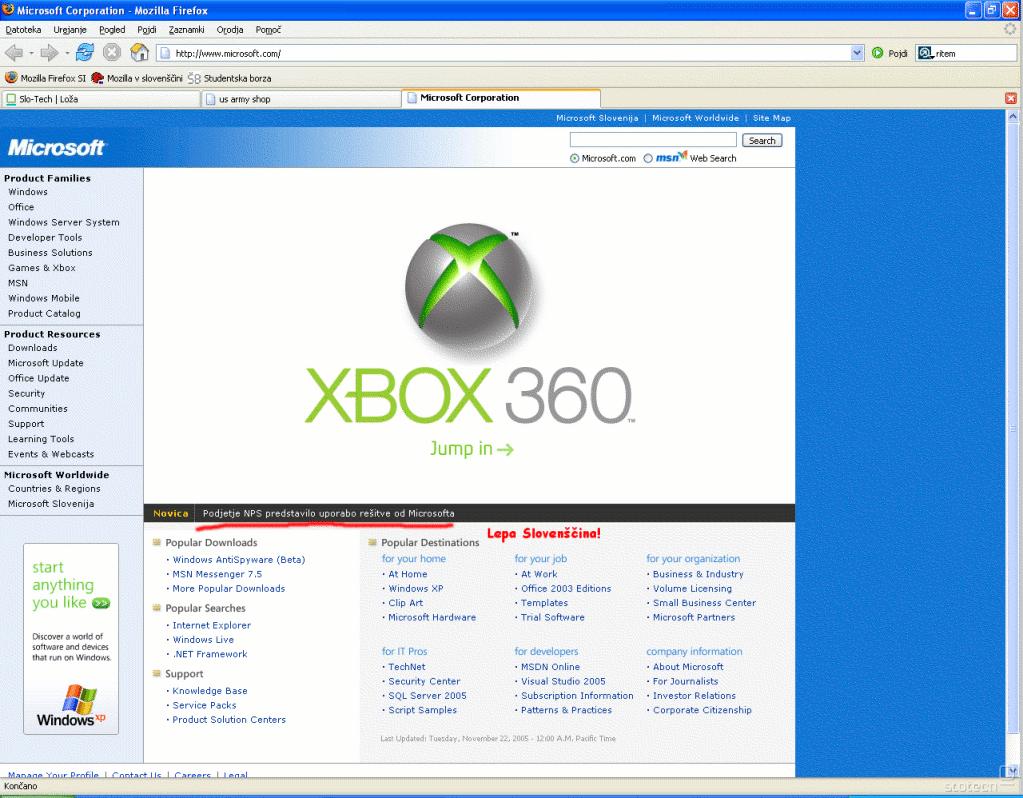Click the Microsoft logo in the header
Screen dimensions: 1023x798
[56, 147]
